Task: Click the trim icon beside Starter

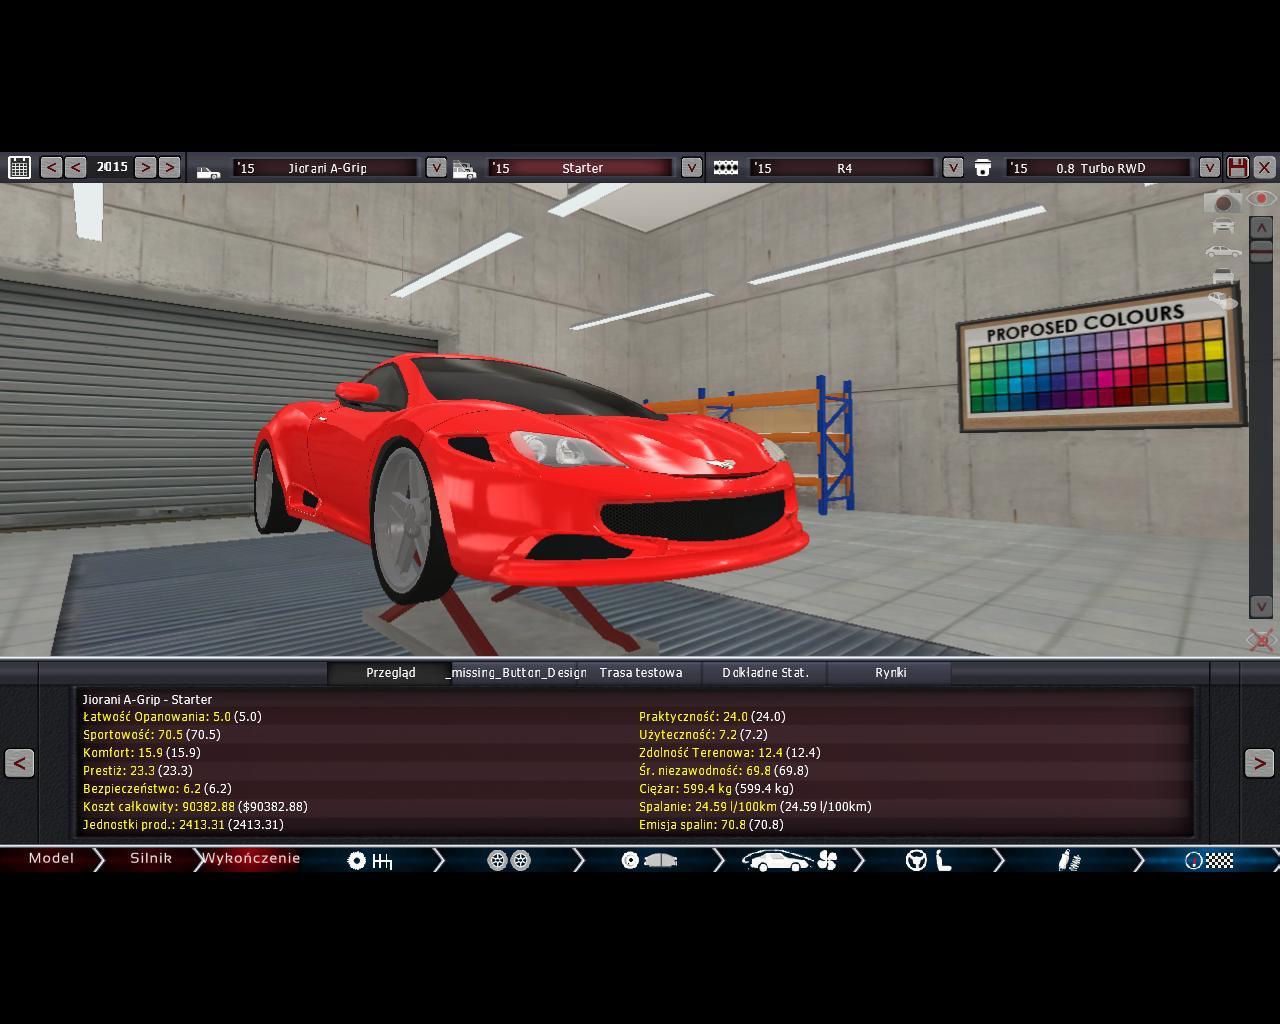Action: pyautogui.click(x=464, y=169)
